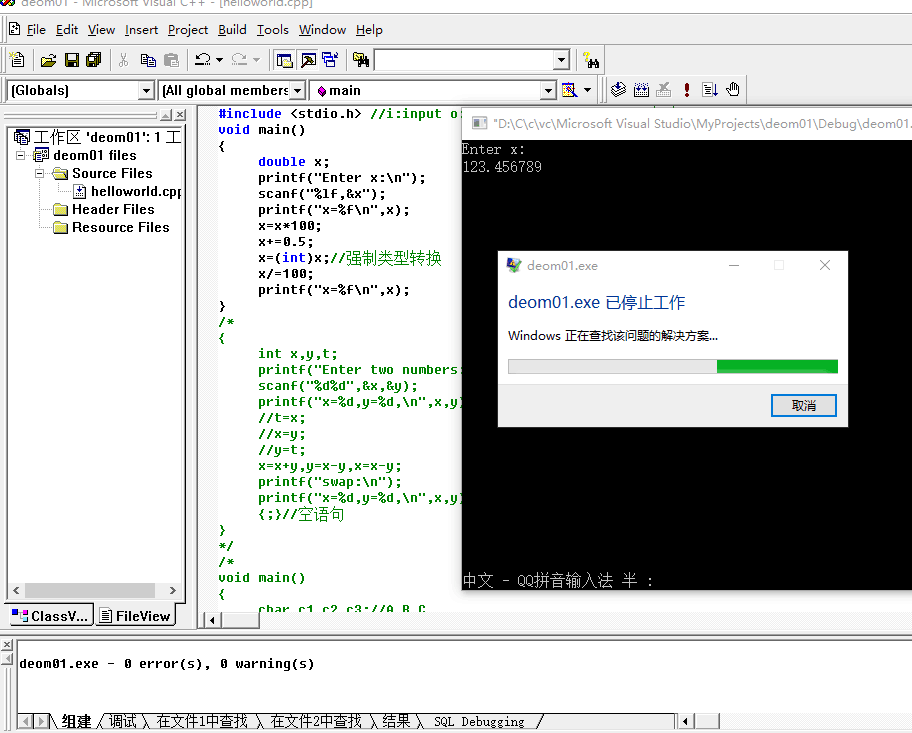Open the WizardBar actions dropdown arrow
This screenshot has height=733, width=912.
click(587, 90)
